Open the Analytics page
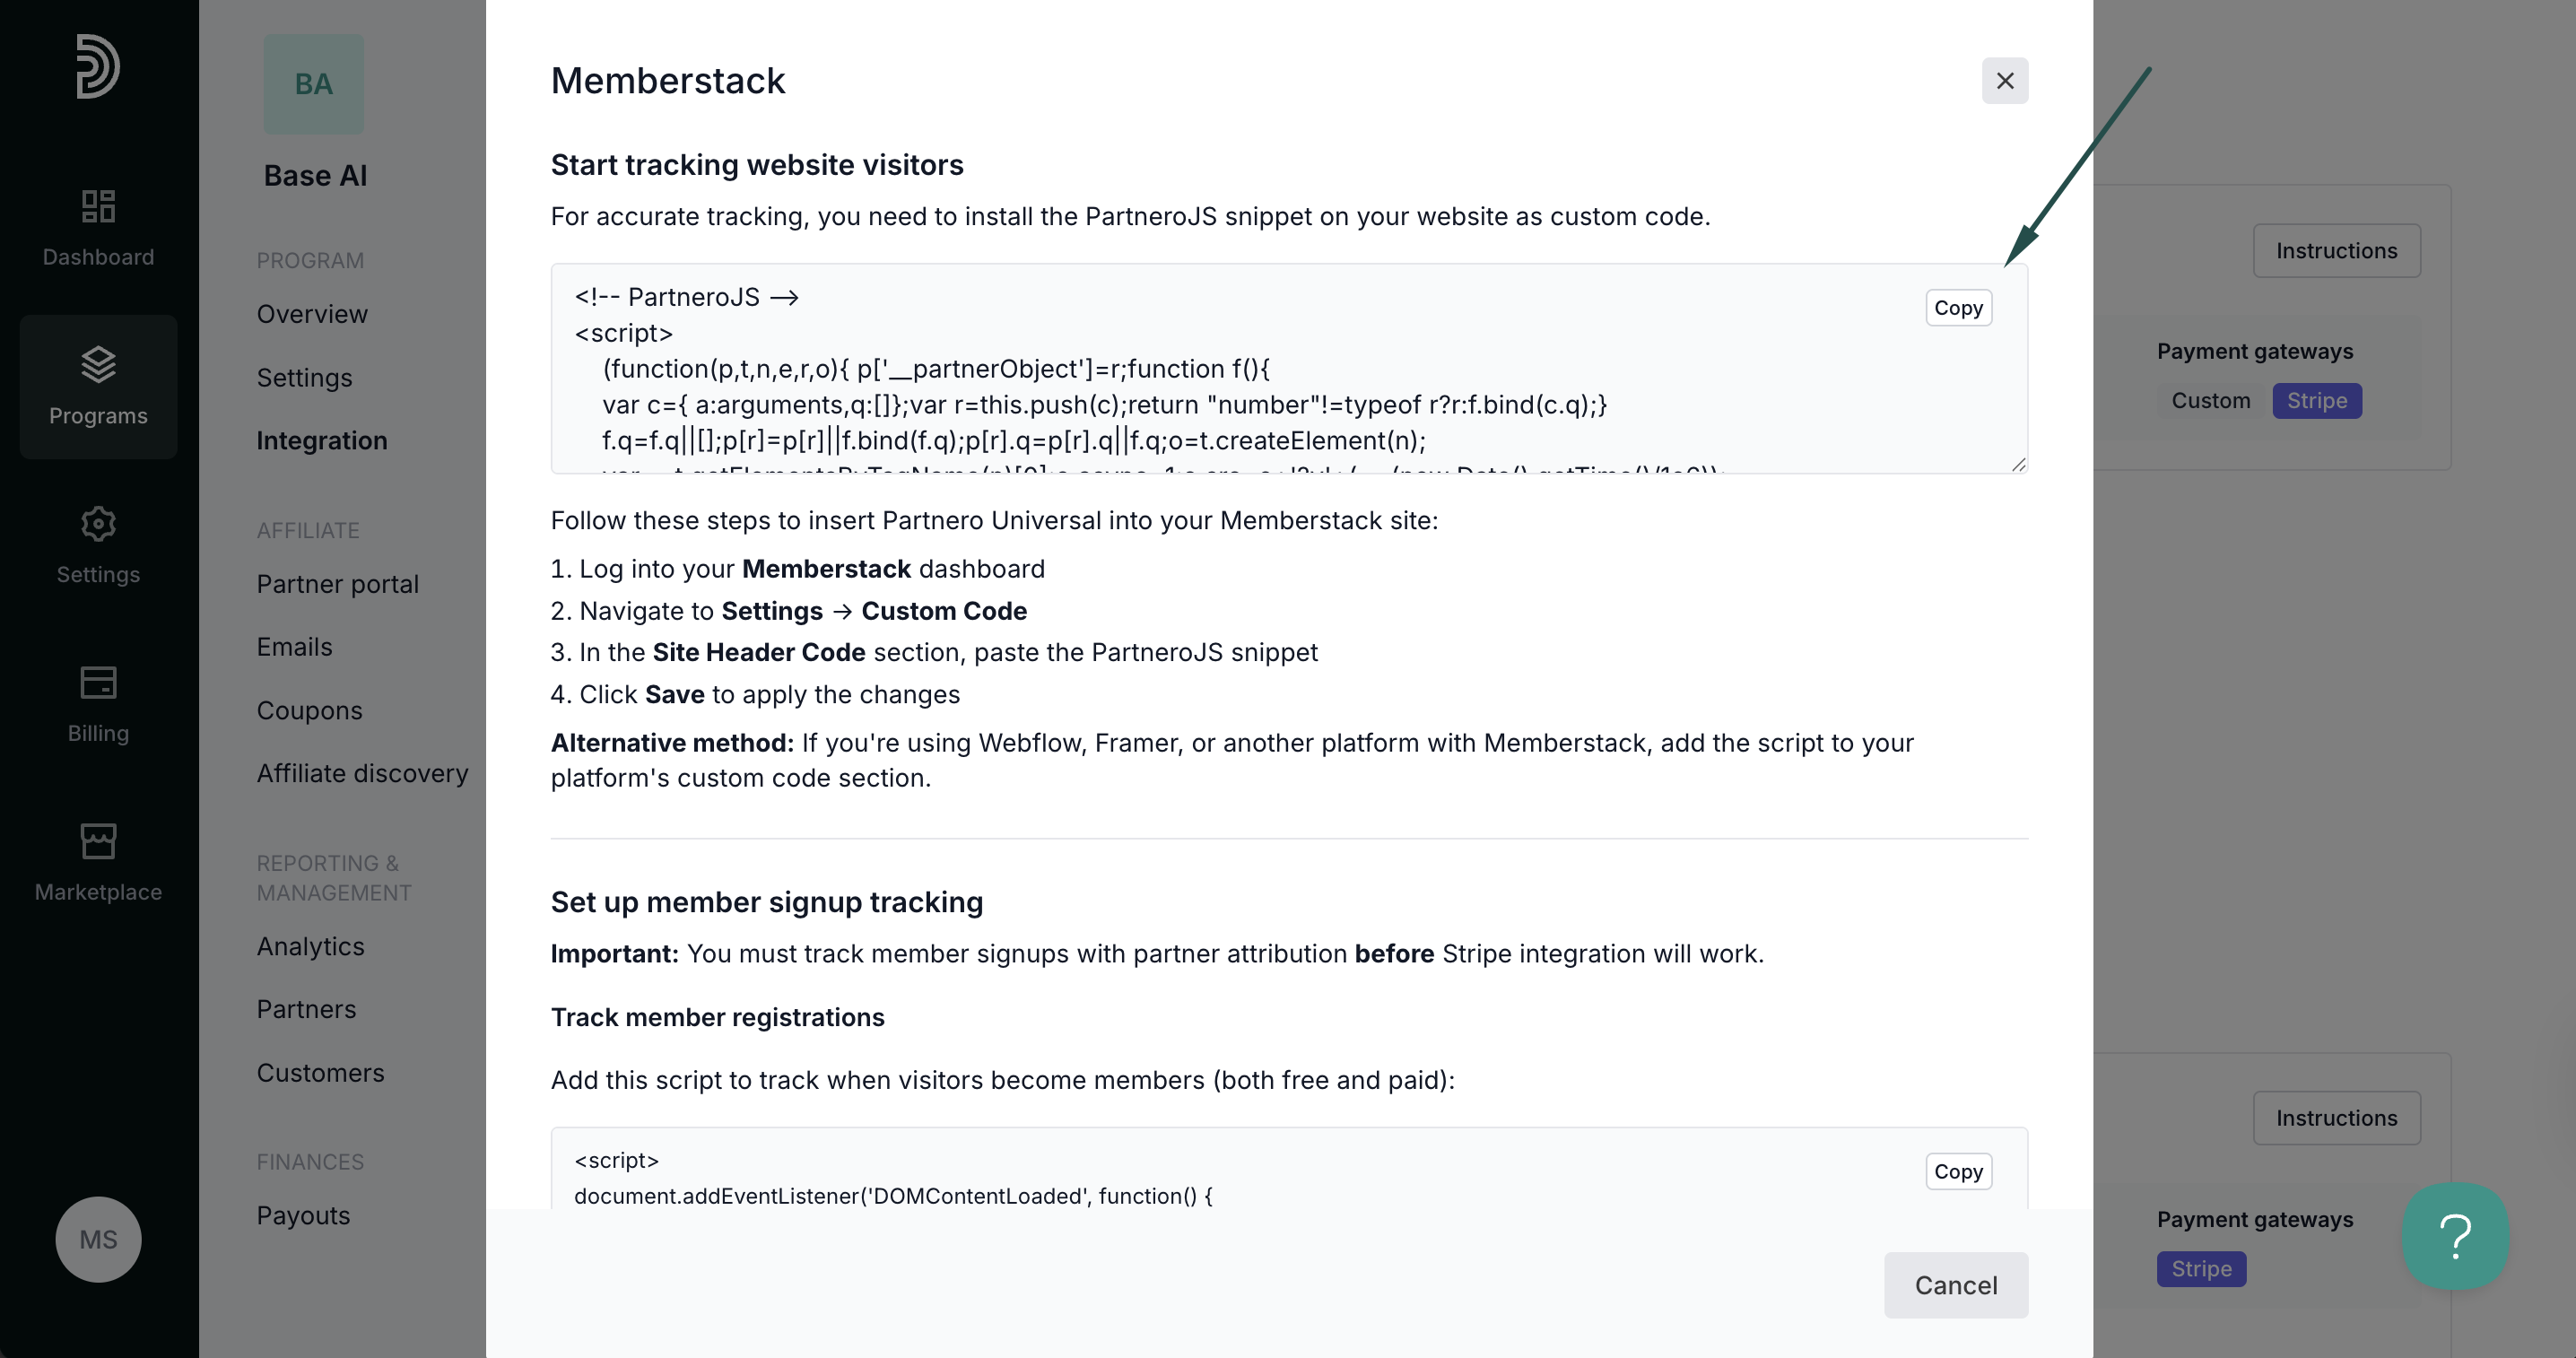This screenshot has width=2576, height=1358. coord(310,946)
